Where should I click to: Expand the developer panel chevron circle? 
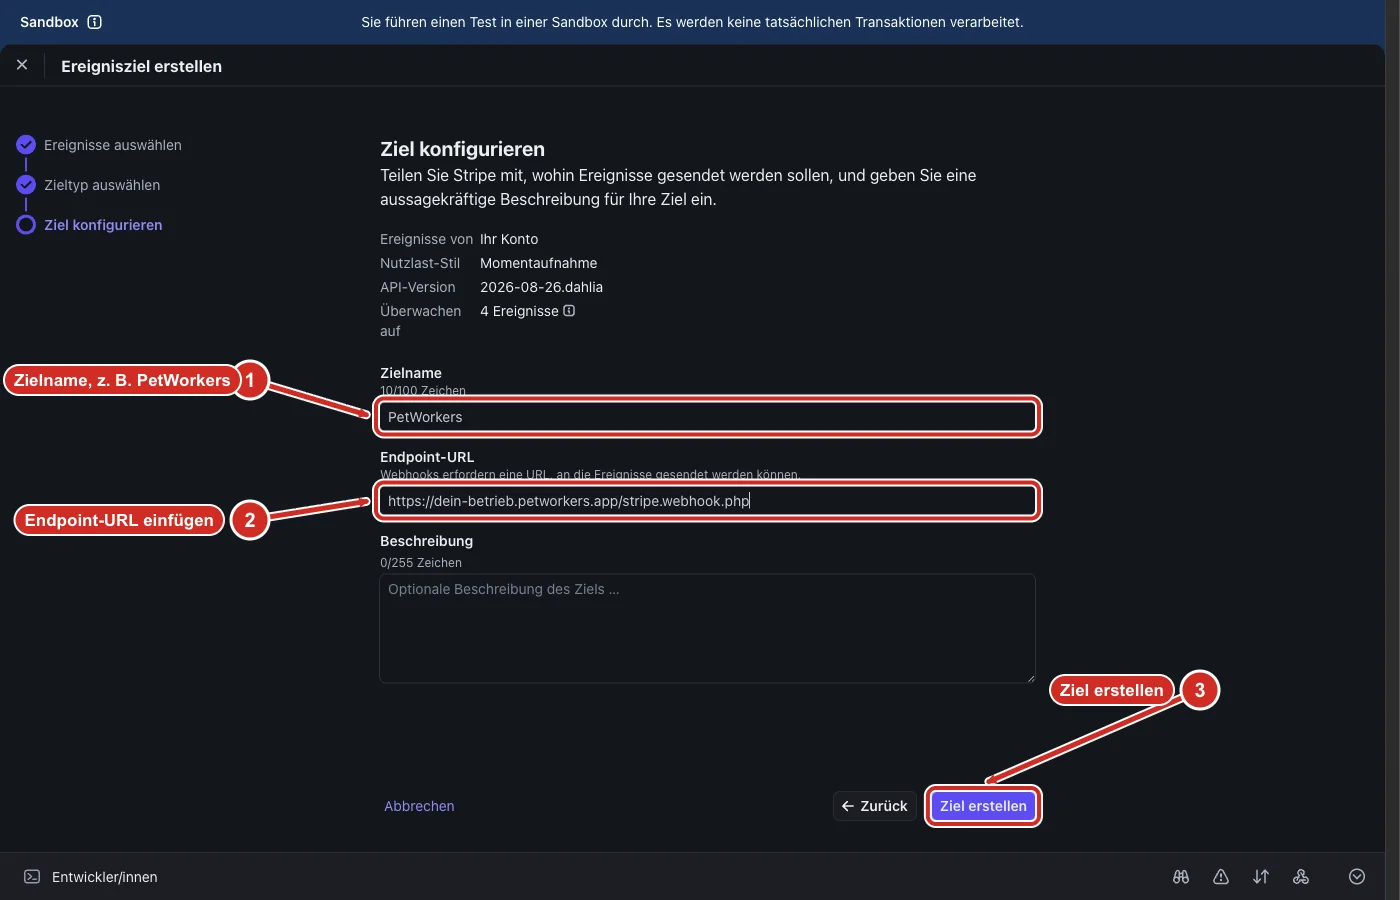(1357, 877)
